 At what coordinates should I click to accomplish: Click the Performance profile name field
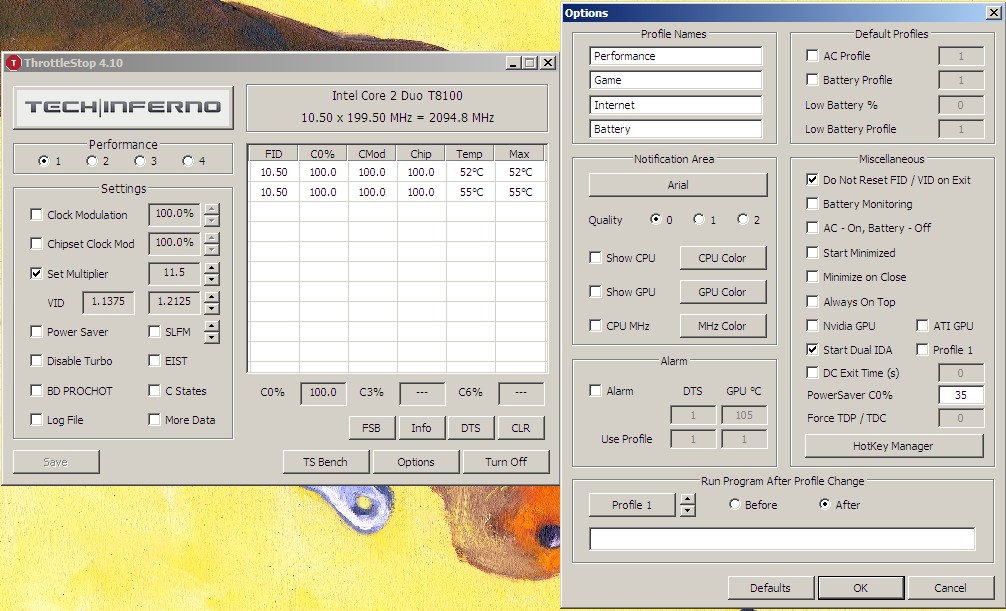coord(676,56)
